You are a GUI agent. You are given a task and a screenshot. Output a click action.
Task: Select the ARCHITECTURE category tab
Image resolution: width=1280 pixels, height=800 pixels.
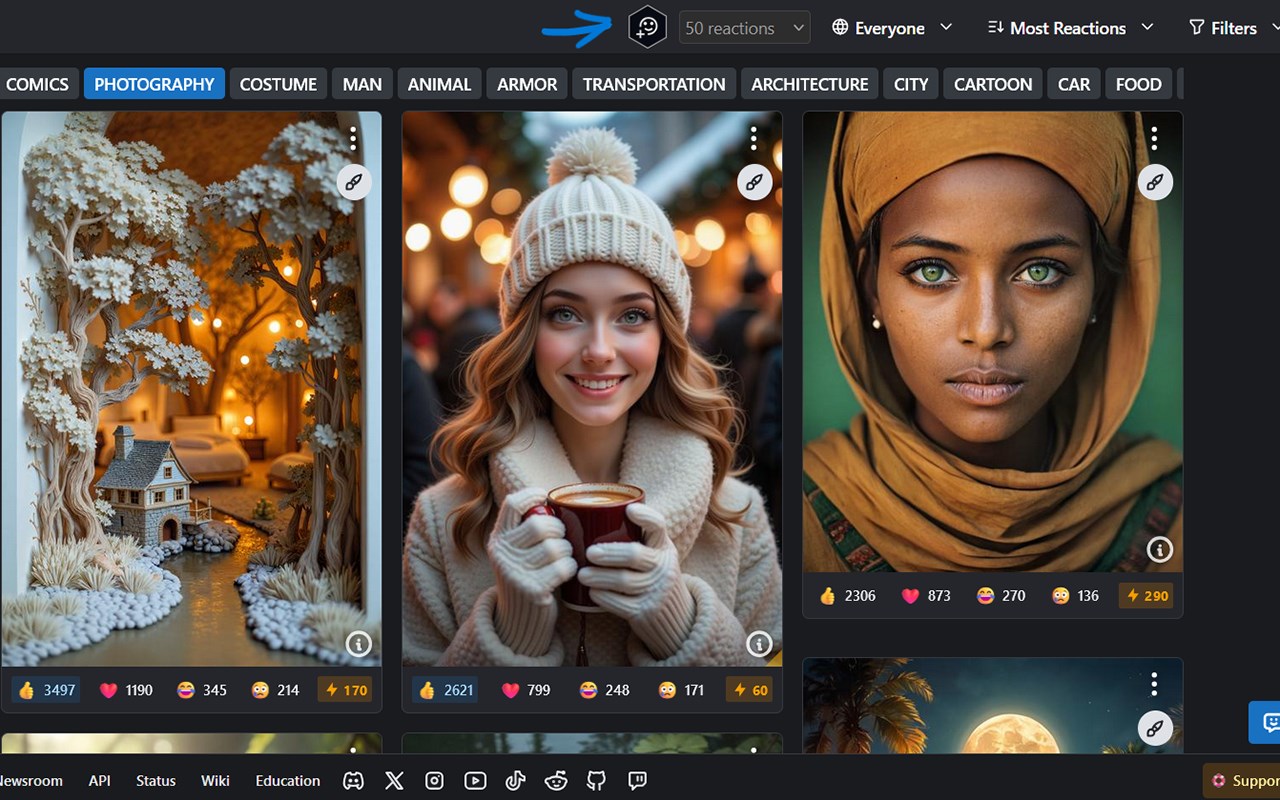[x=809, y=84]
